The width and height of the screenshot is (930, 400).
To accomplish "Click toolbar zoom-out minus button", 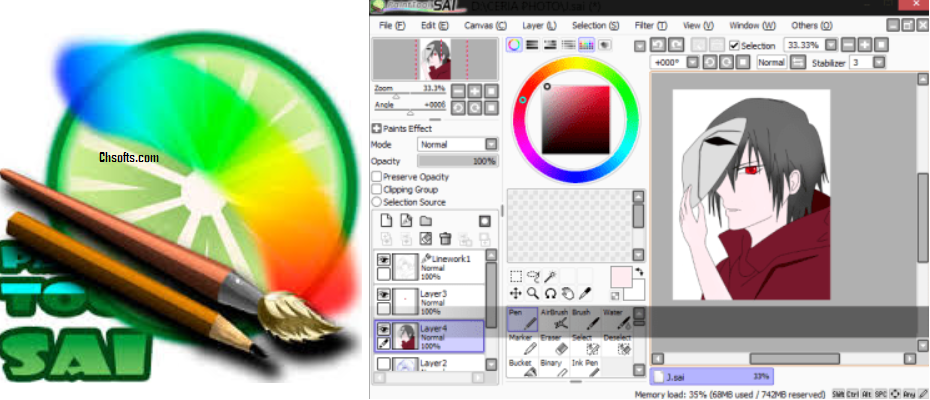I will tap(848, 45).
